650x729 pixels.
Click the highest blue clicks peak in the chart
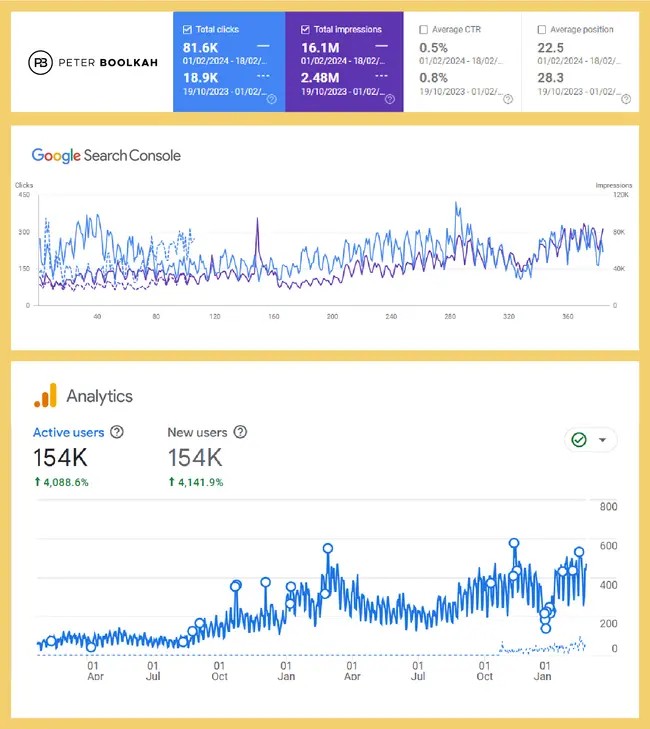point(456,204)
